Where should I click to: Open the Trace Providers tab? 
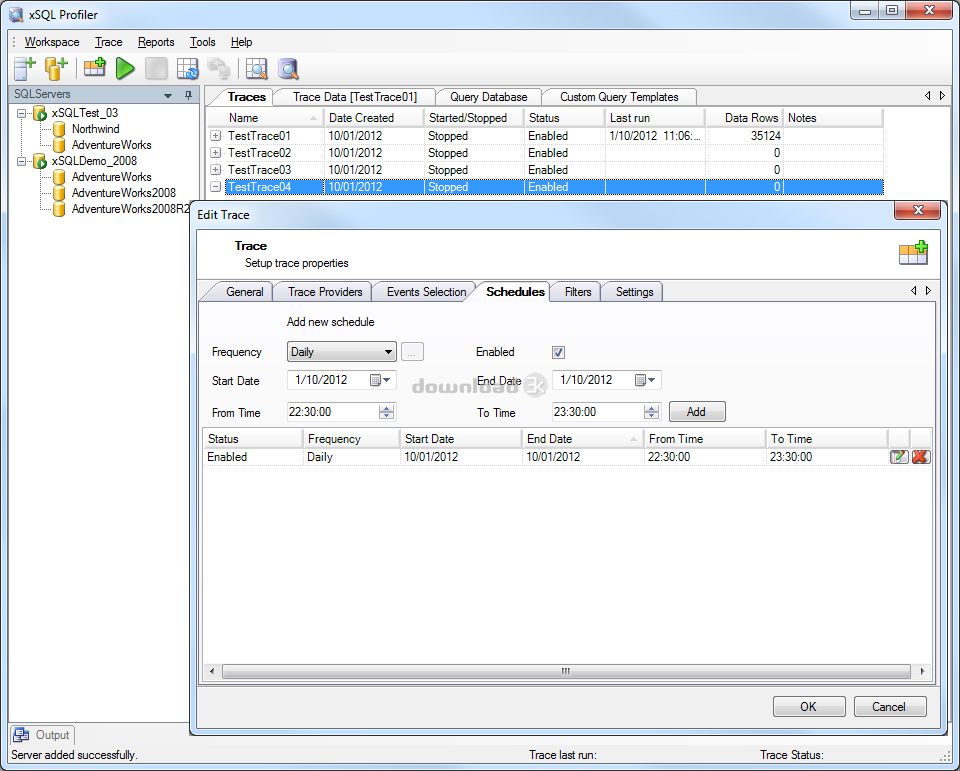(325, 292)
